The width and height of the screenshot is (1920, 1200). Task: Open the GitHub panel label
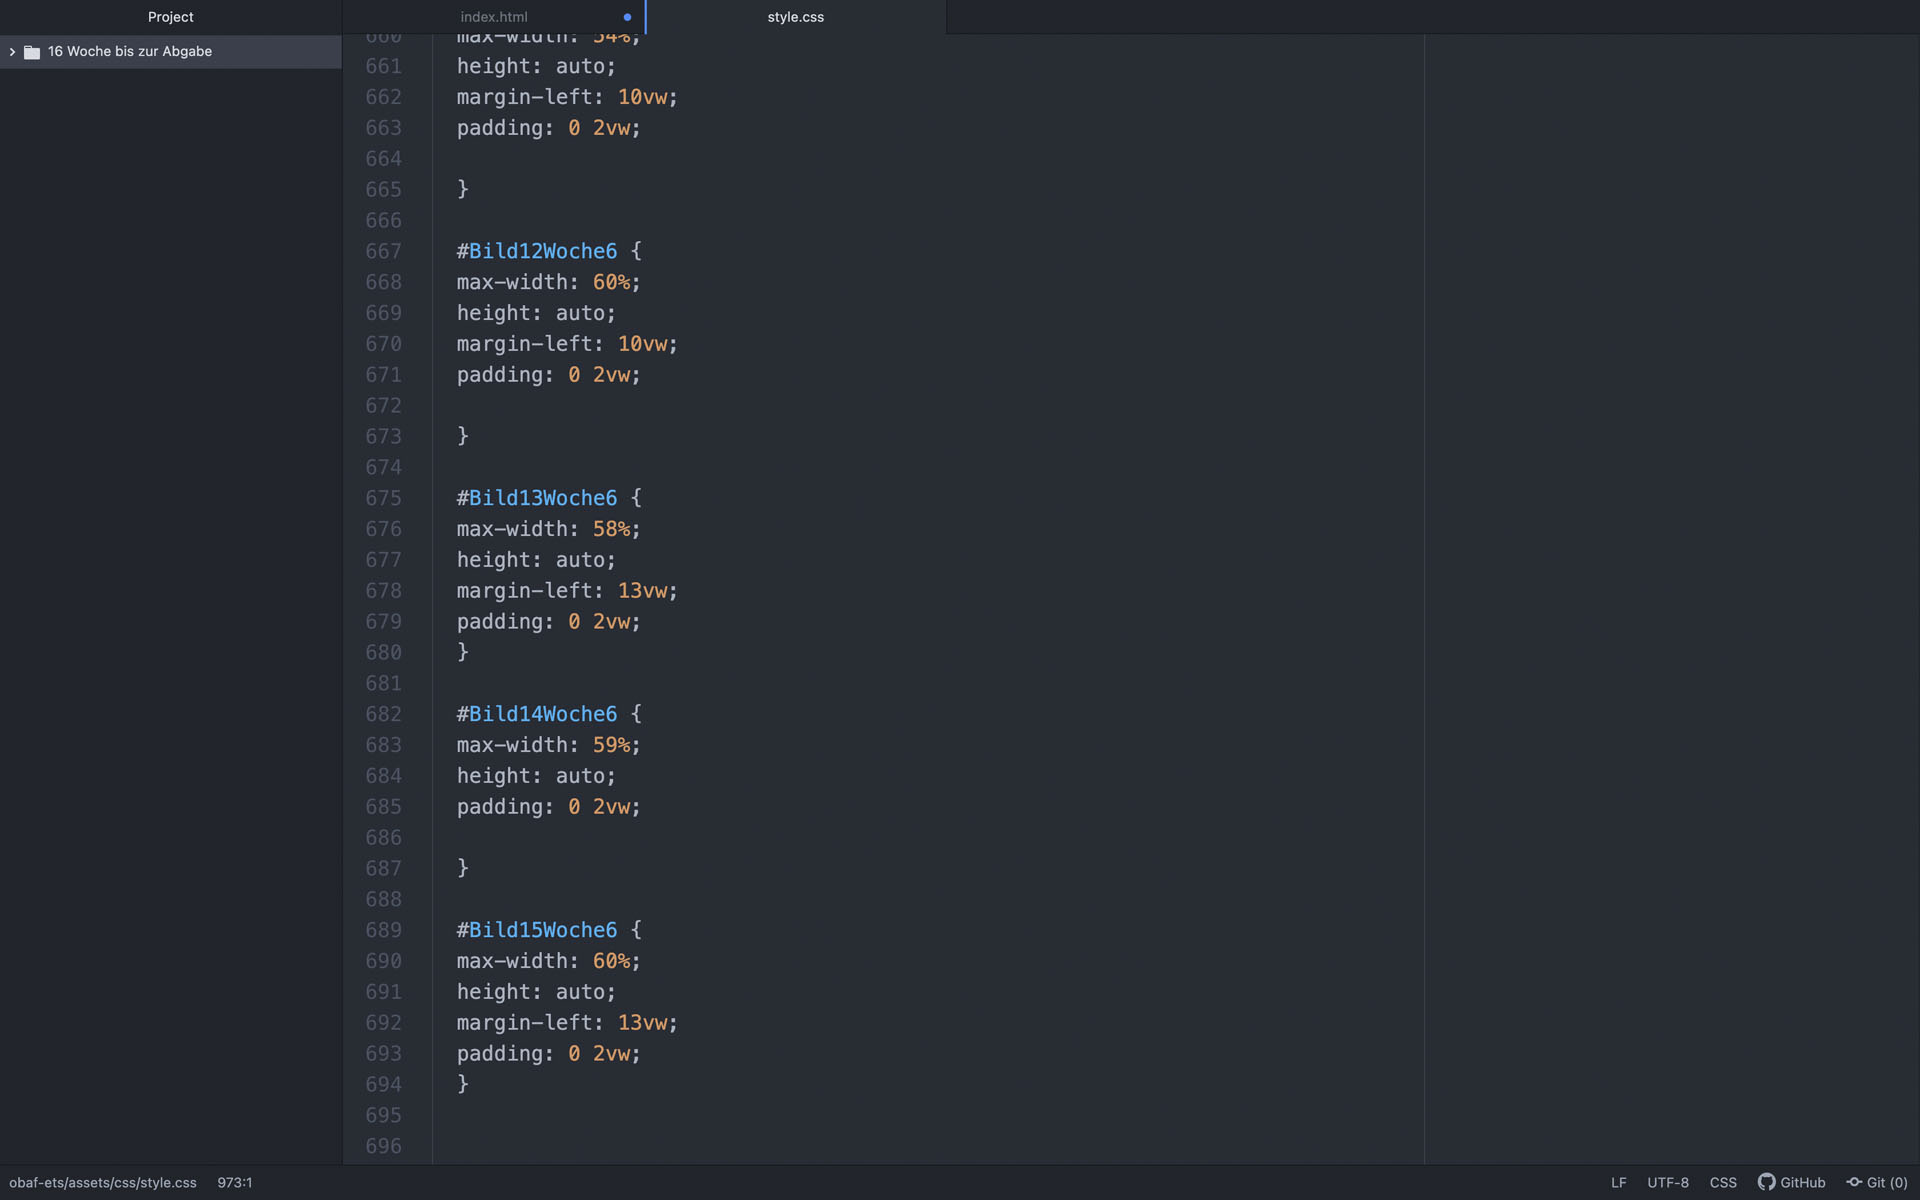pos(1803,1183)
